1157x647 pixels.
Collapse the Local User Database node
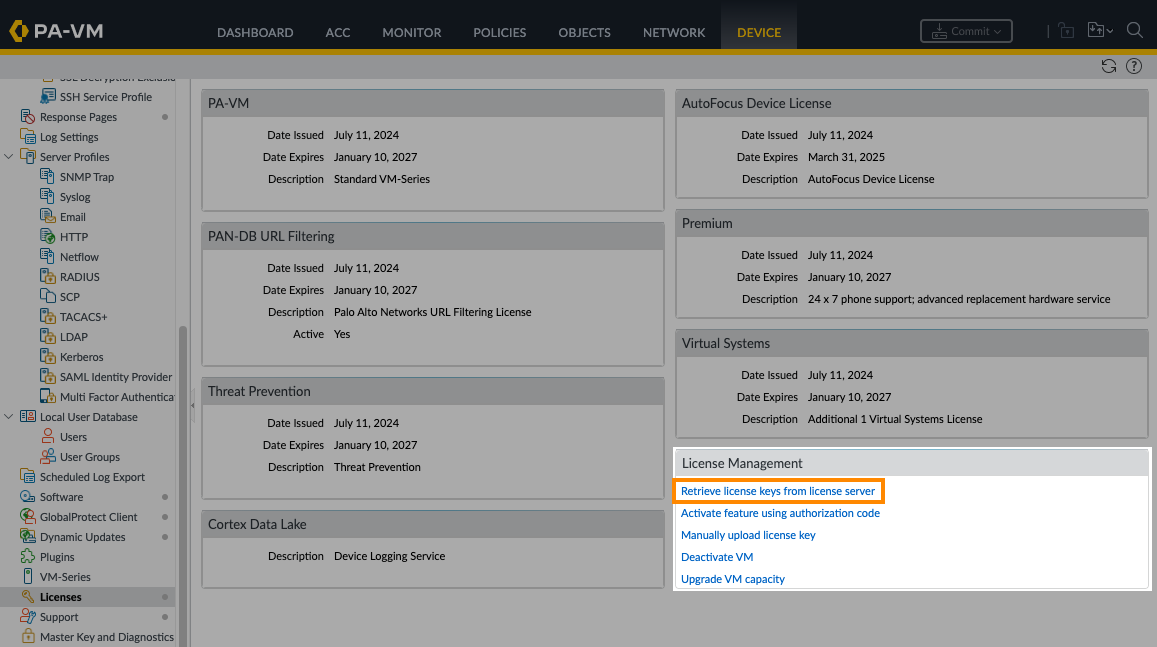point(10,417)
